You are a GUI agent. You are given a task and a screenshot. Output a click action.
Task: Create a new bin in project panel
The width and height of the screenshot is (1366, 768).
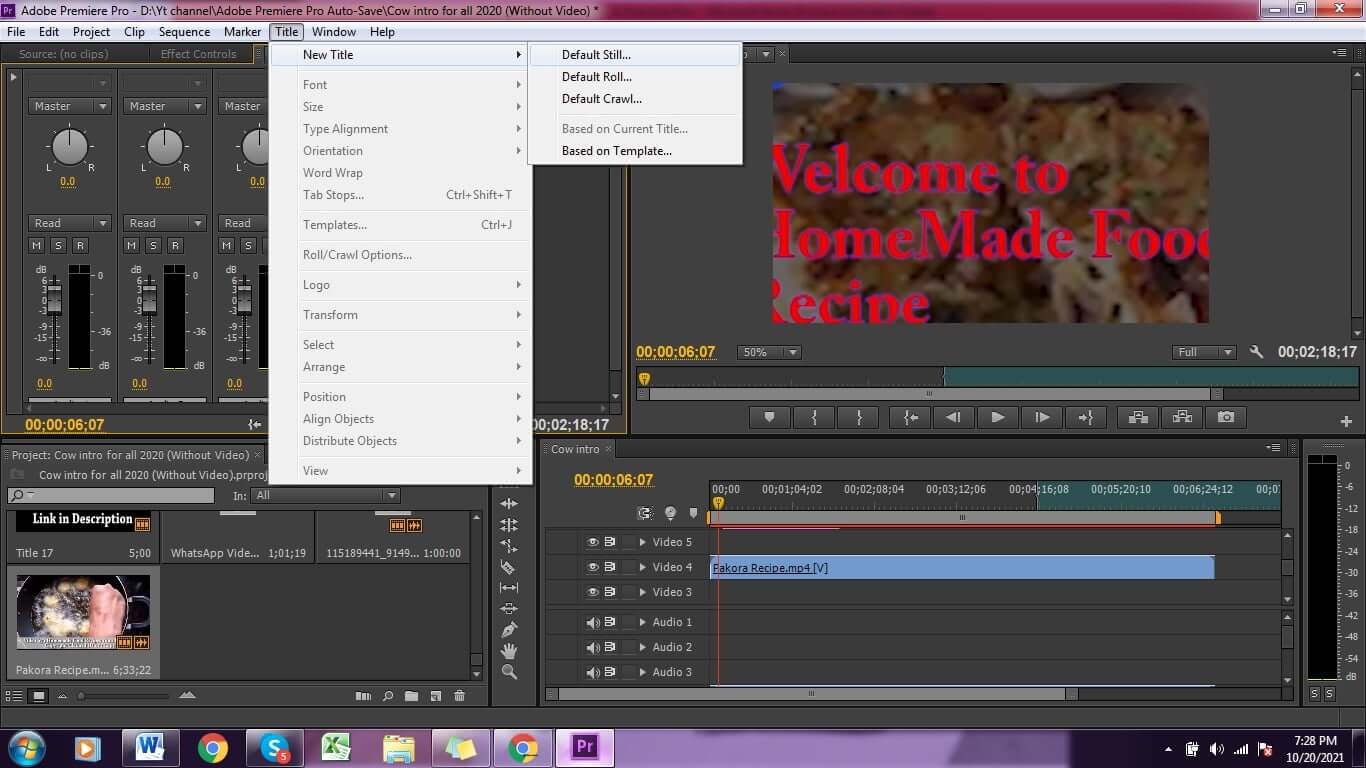pyautogui.click(x=411, y=696)
